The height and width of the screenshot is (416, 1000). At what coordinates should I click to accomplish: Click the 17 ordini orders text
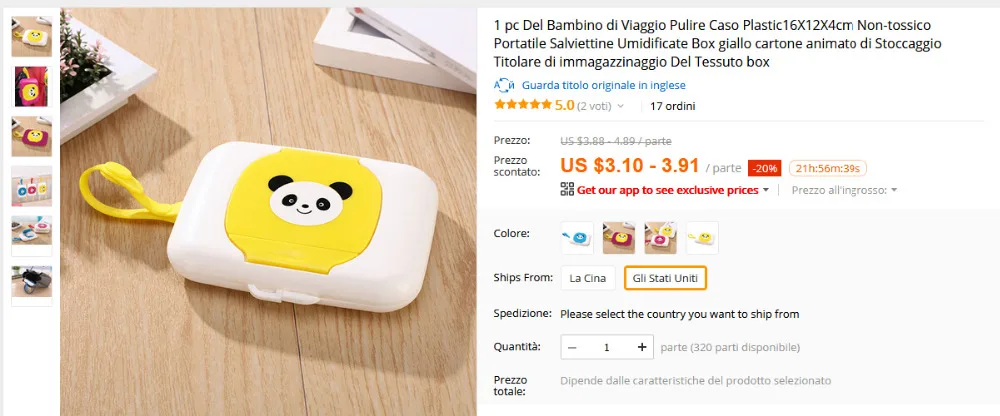point(672,107)
